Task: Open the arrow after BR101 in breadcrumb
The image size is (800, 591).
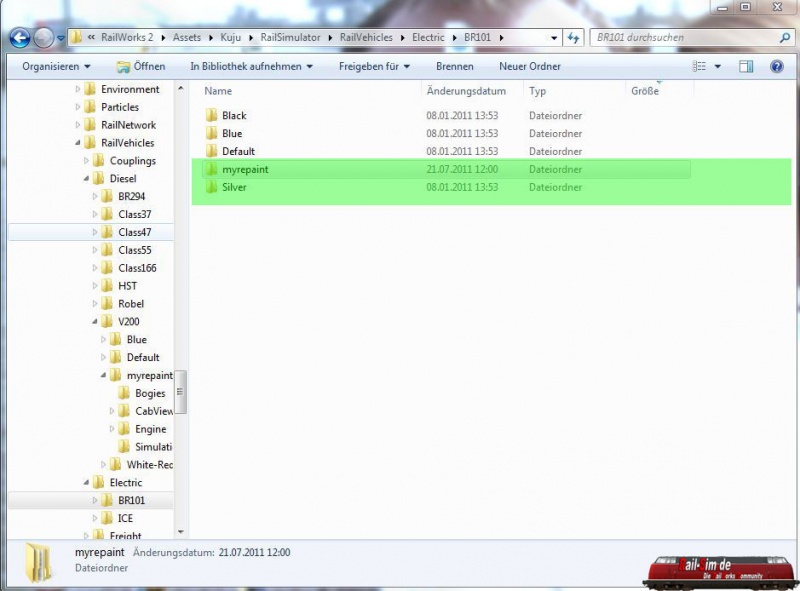Action: [502, 38]
